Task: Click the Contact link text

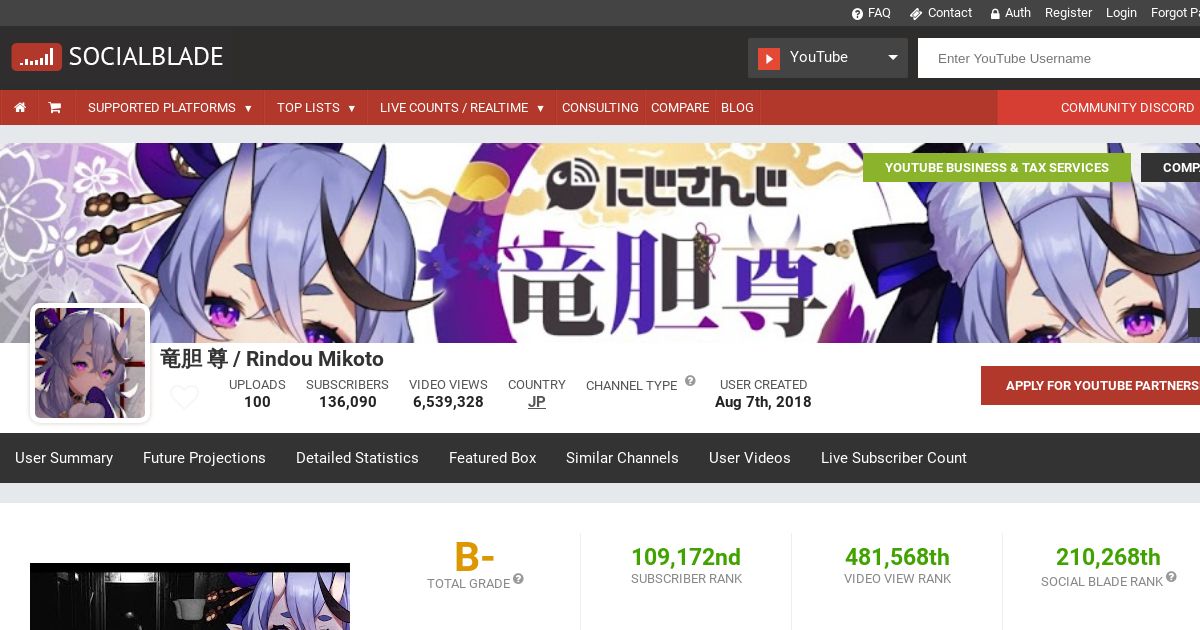Action: pos(950,13)
